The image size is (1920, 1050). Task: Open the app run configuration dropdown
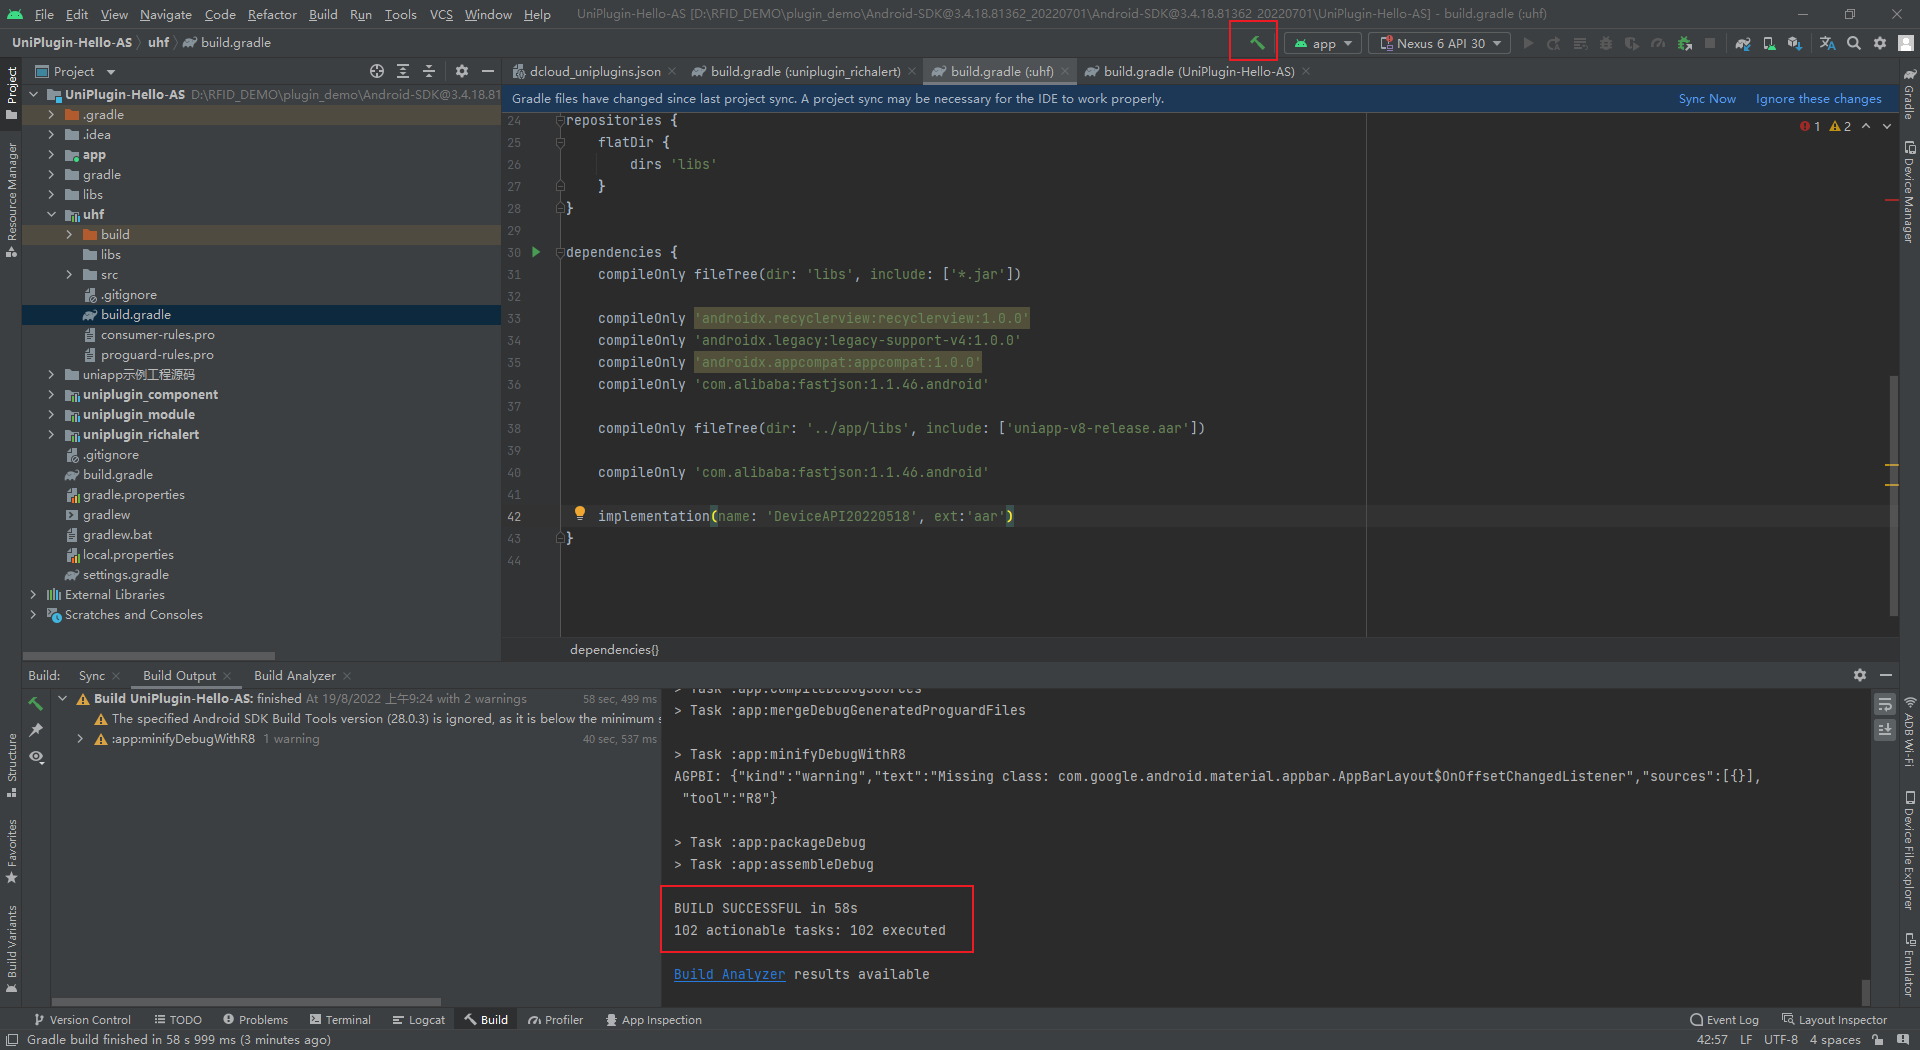[1322, 43]
